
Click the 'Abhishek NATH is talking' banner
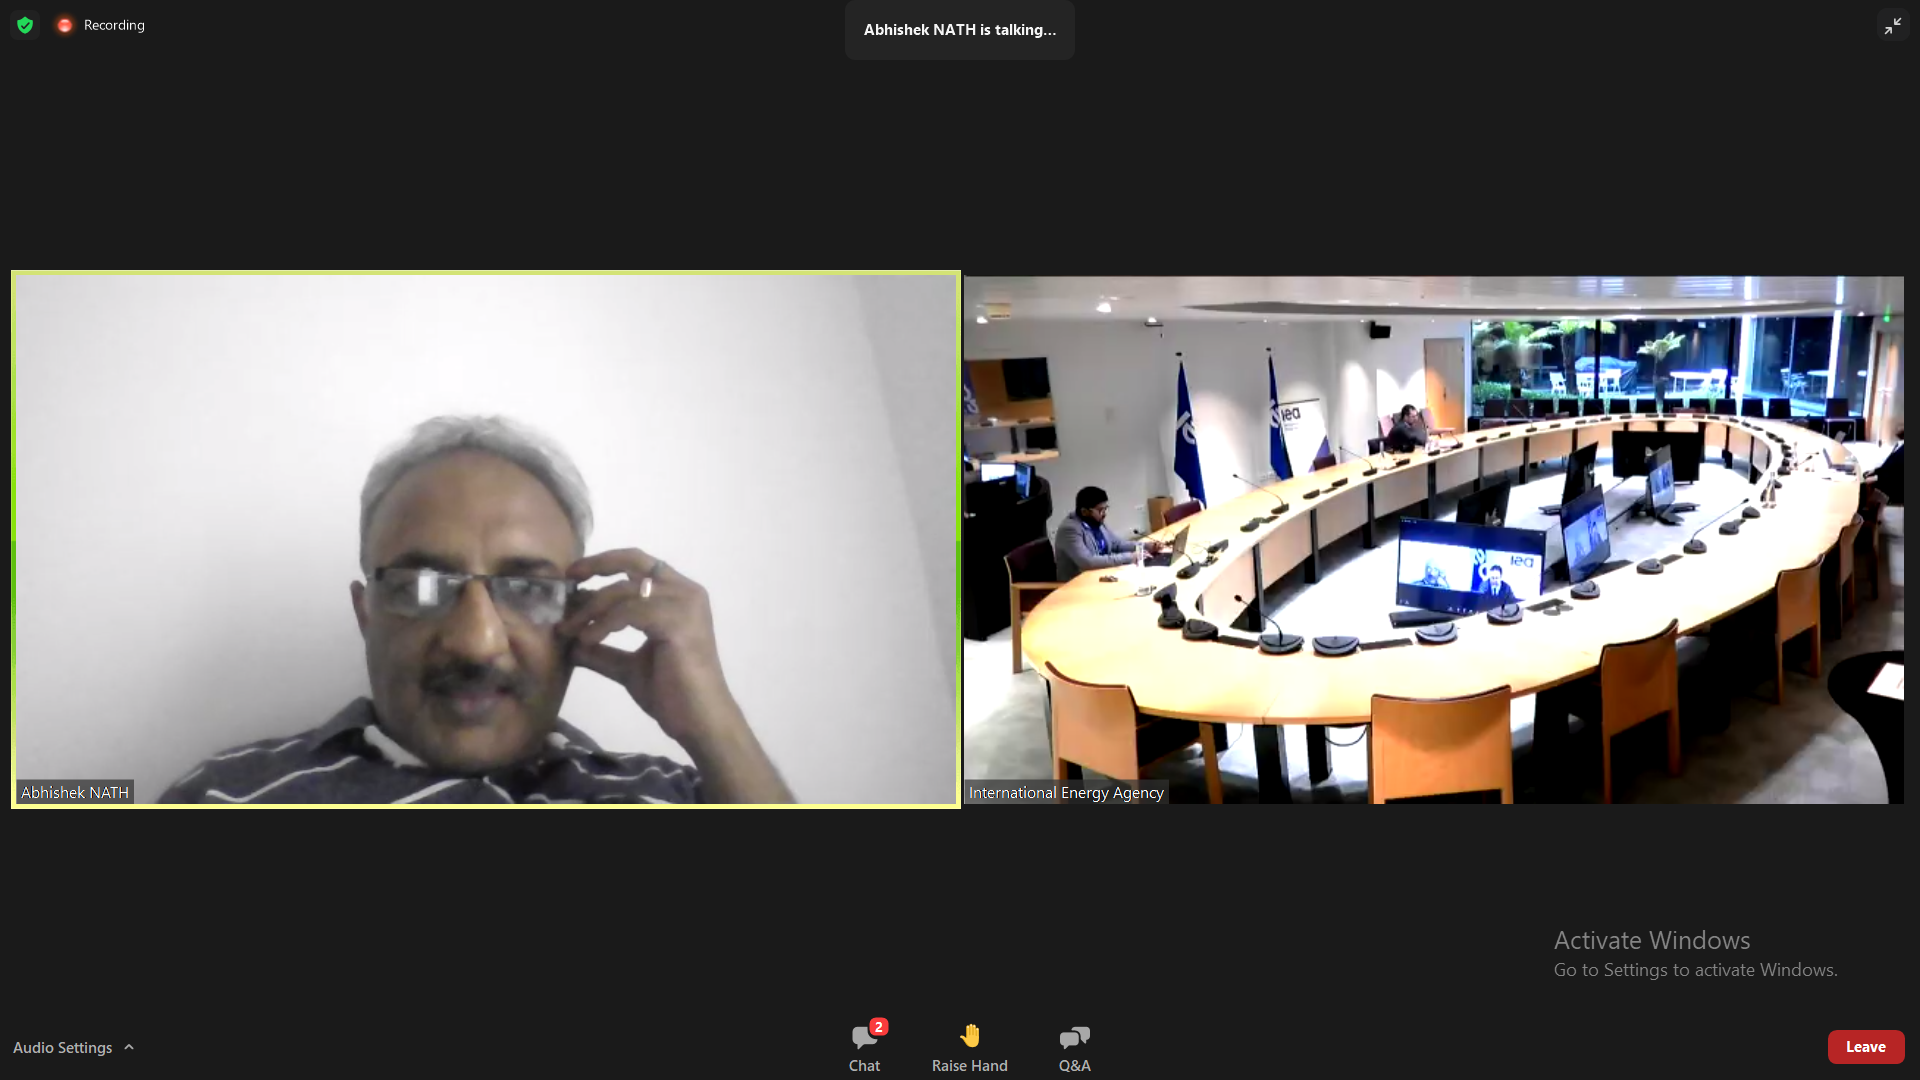(960, 30)
